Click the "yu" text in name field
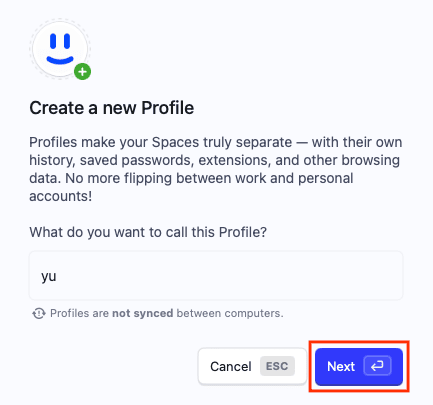Image resolution: width=433 pixels, height=405 pixels. tap(49, 277)
